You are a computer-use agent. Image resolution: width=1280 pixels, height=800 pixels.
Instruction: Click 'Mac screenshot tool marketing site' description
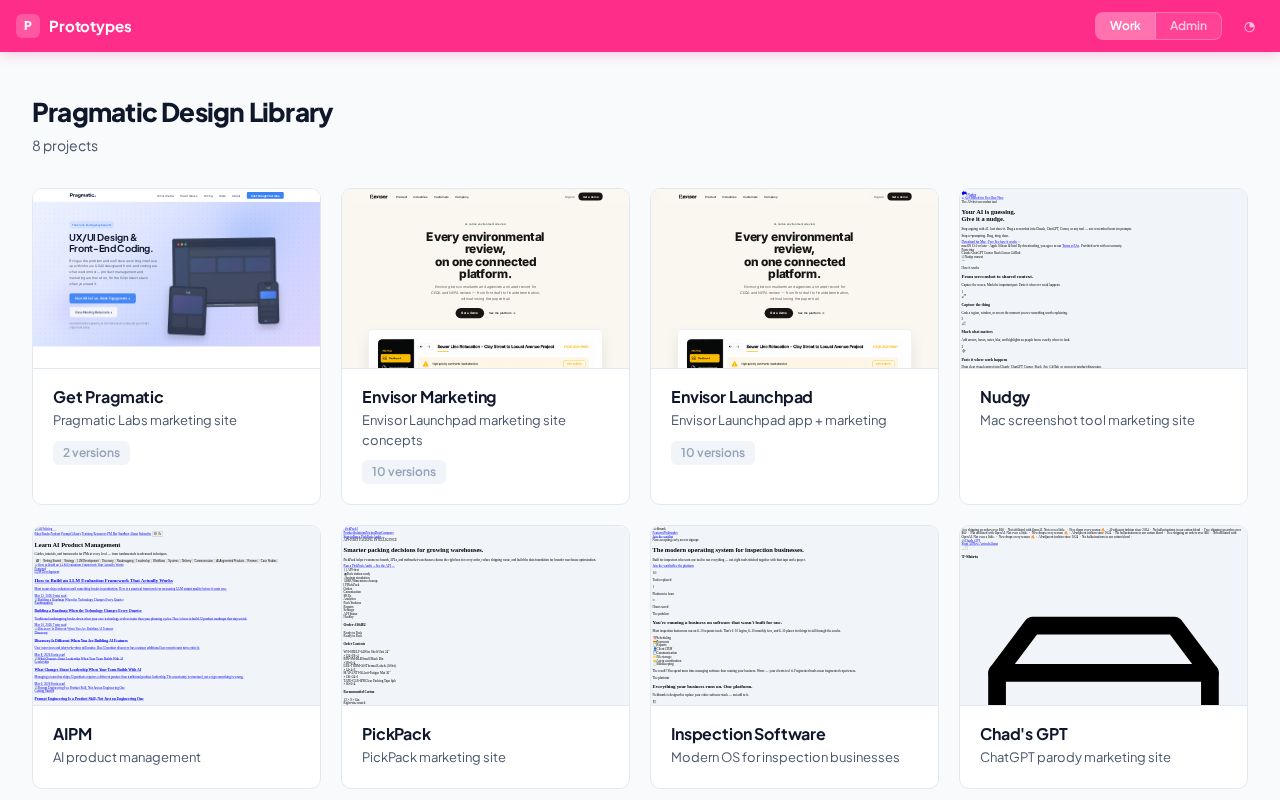tap(1087, 420)
